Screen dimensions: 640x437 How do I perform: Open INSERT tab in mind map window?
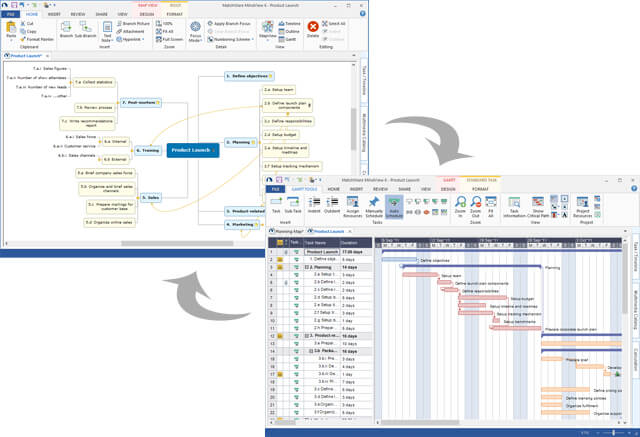coord(54,14)
